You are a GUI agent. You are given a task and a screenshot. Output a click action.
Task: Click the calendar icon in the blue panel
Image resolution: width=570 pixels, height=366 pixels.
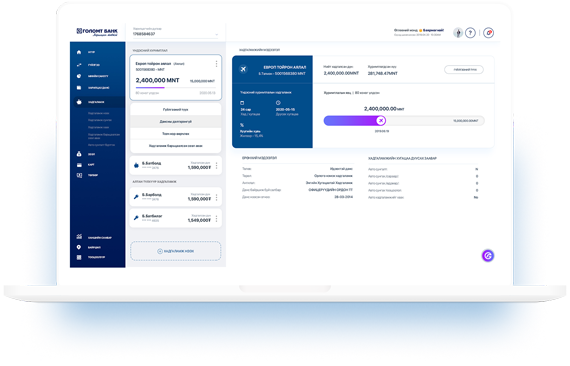click(x=242, y=103)
